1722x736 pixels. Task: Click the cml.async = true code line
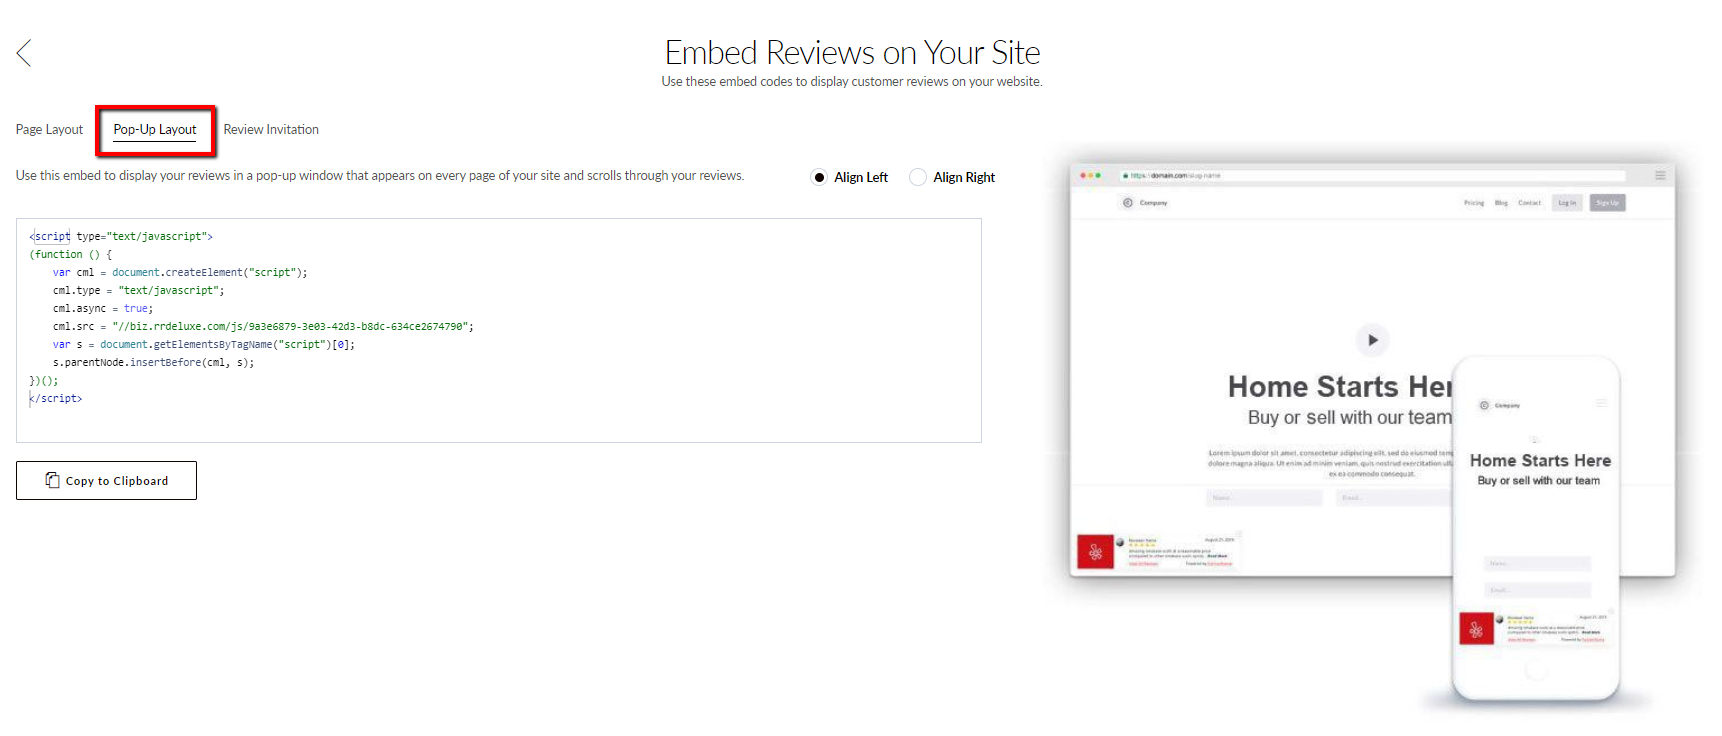click(103, 309)
